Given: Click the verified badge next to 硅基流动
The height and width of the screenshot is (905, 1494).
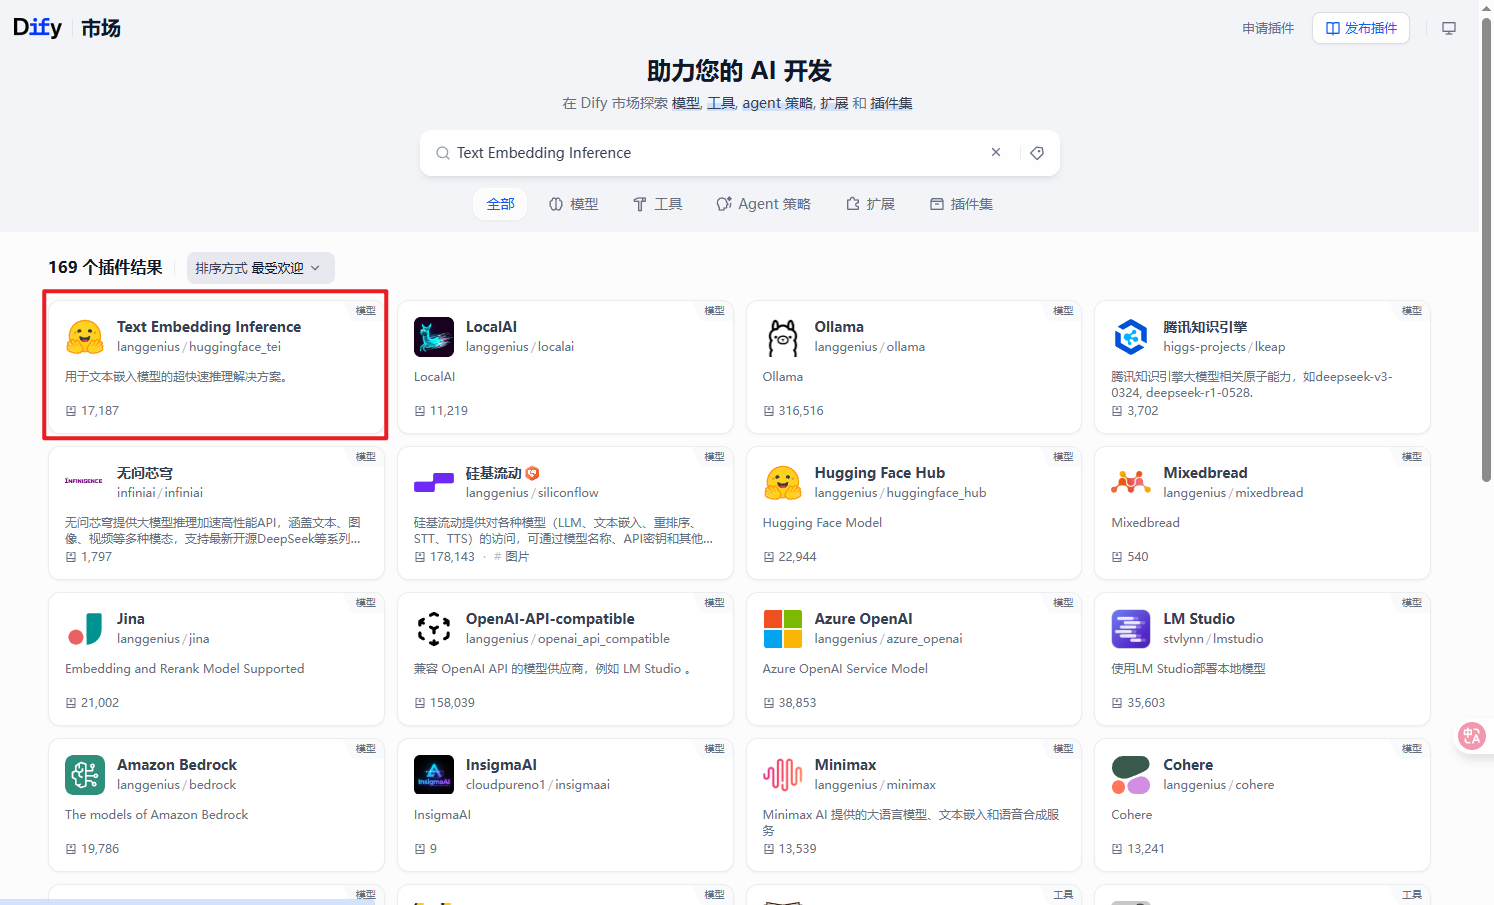Looking at the screenshot, I should (x=532, y=473).
